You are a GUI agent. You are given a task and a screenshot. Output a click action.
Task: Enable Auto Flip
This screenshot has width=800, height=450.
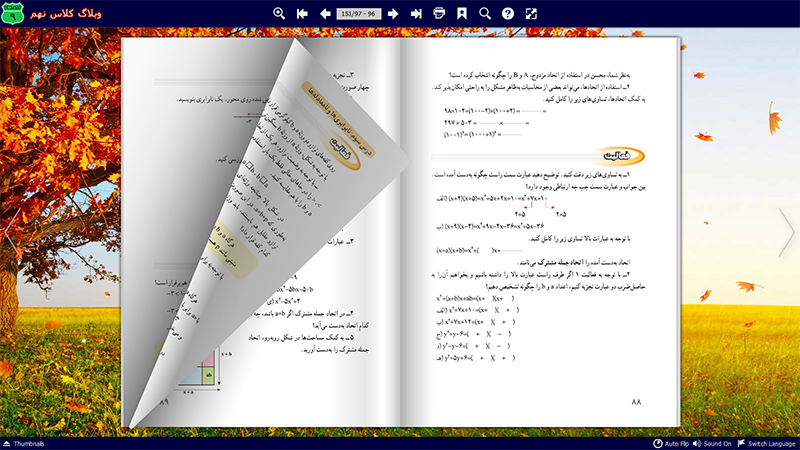pos(671,444)
